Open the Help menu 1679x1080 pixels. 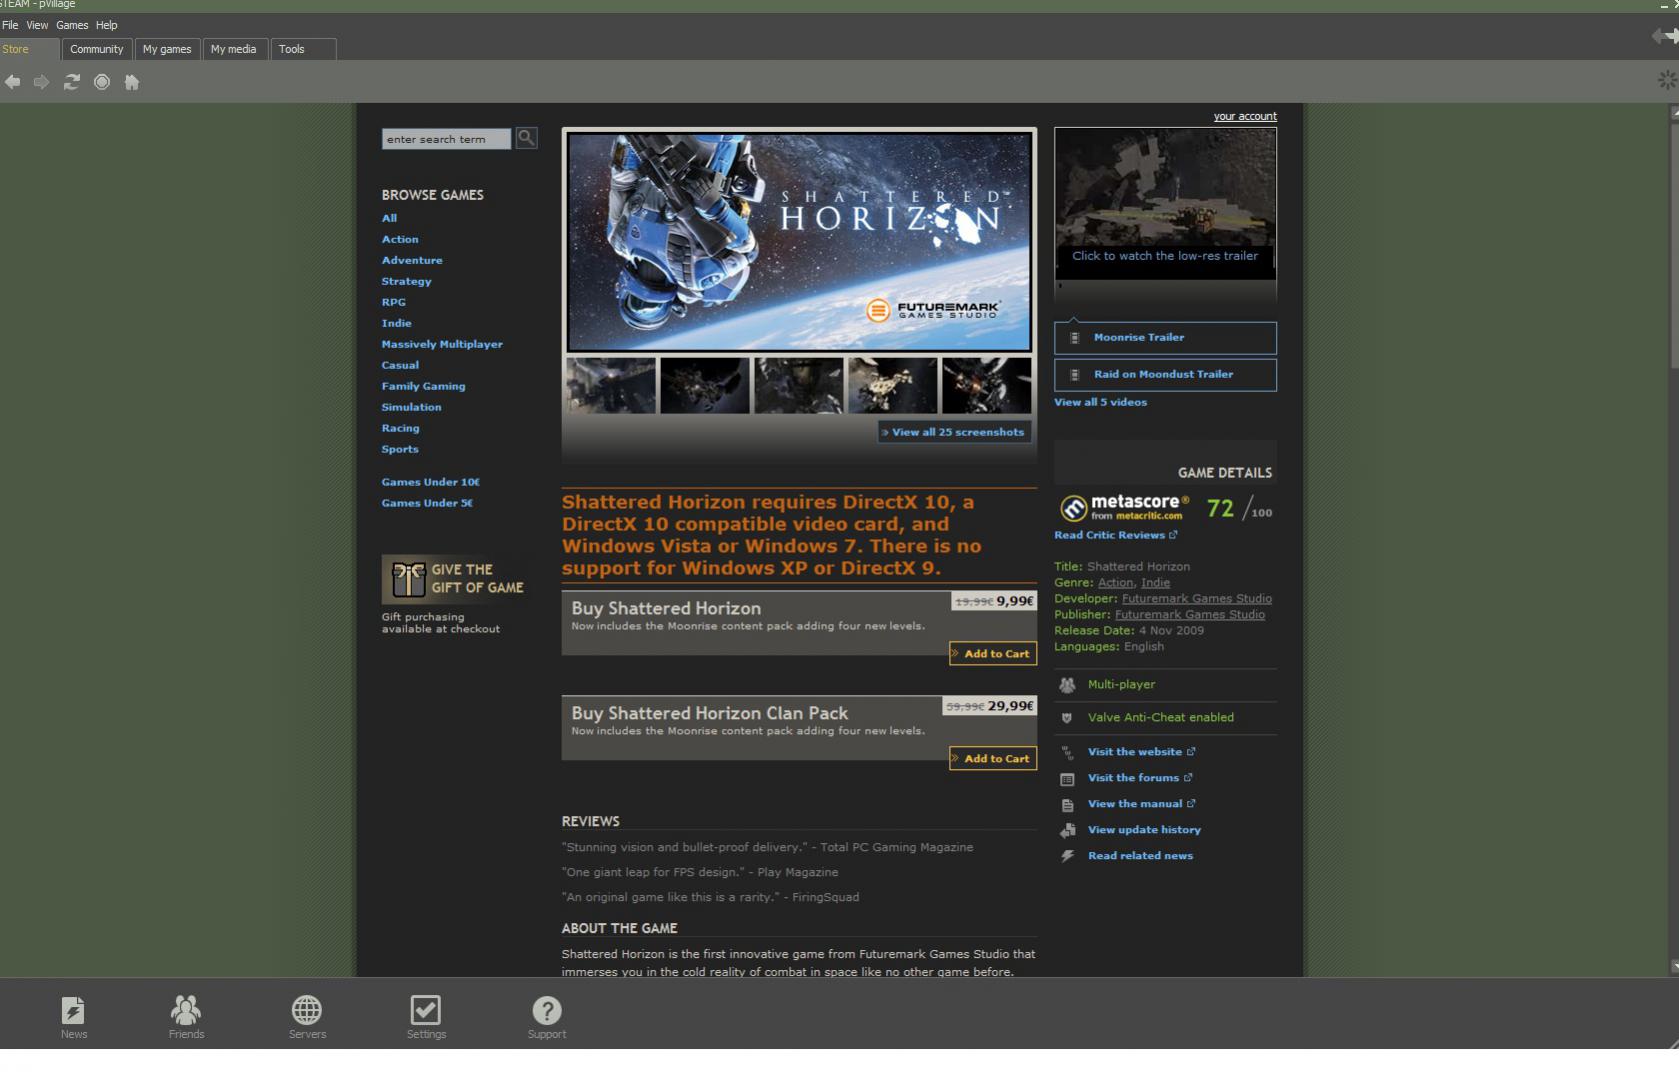tap(107, 25)
